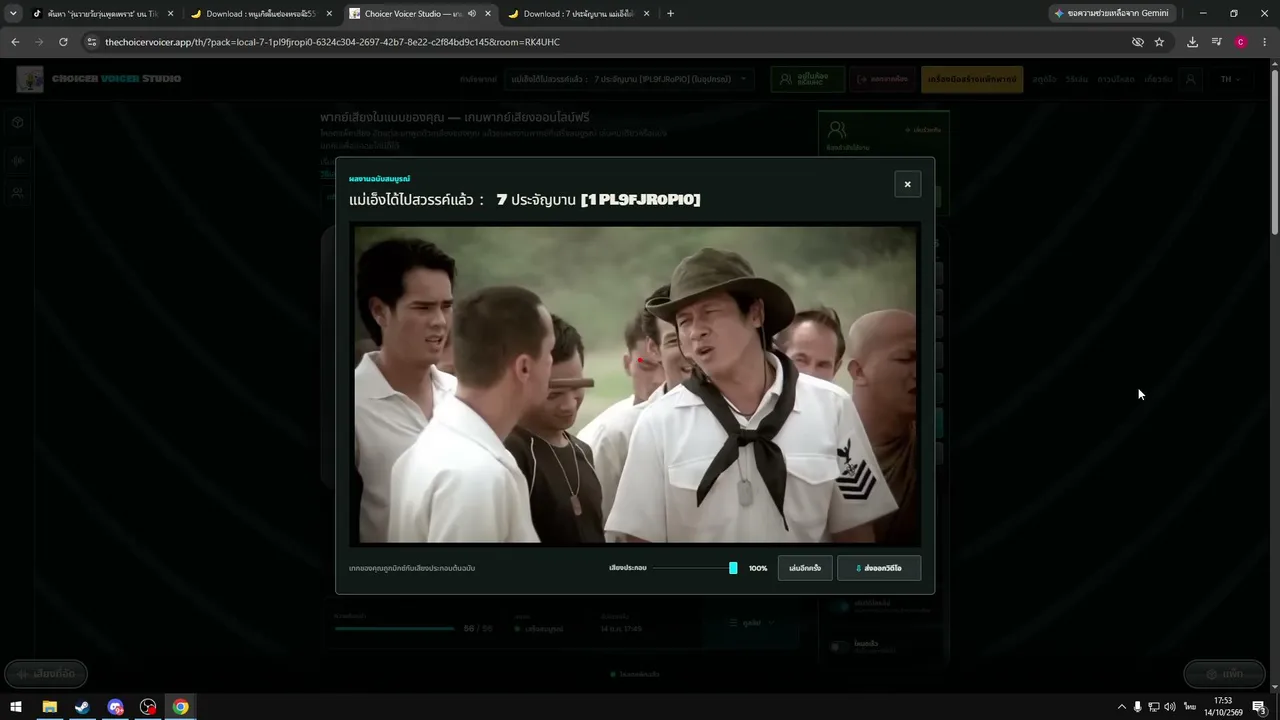Viewport: 1280px width, 720px height.
Task: Switch to the TikTok search tab
Action: 103,14
